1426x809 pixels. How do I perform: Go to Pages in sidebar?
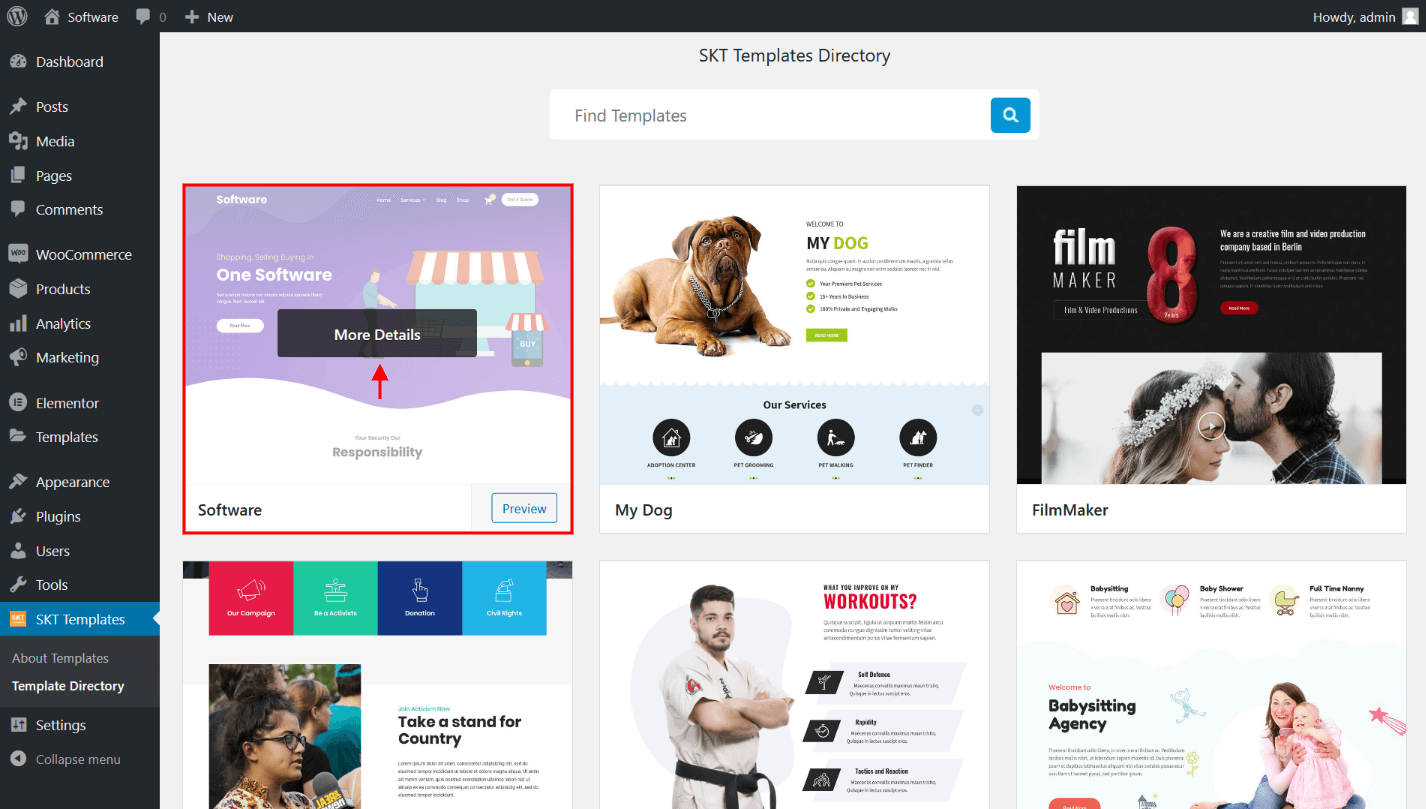point(80,176)
